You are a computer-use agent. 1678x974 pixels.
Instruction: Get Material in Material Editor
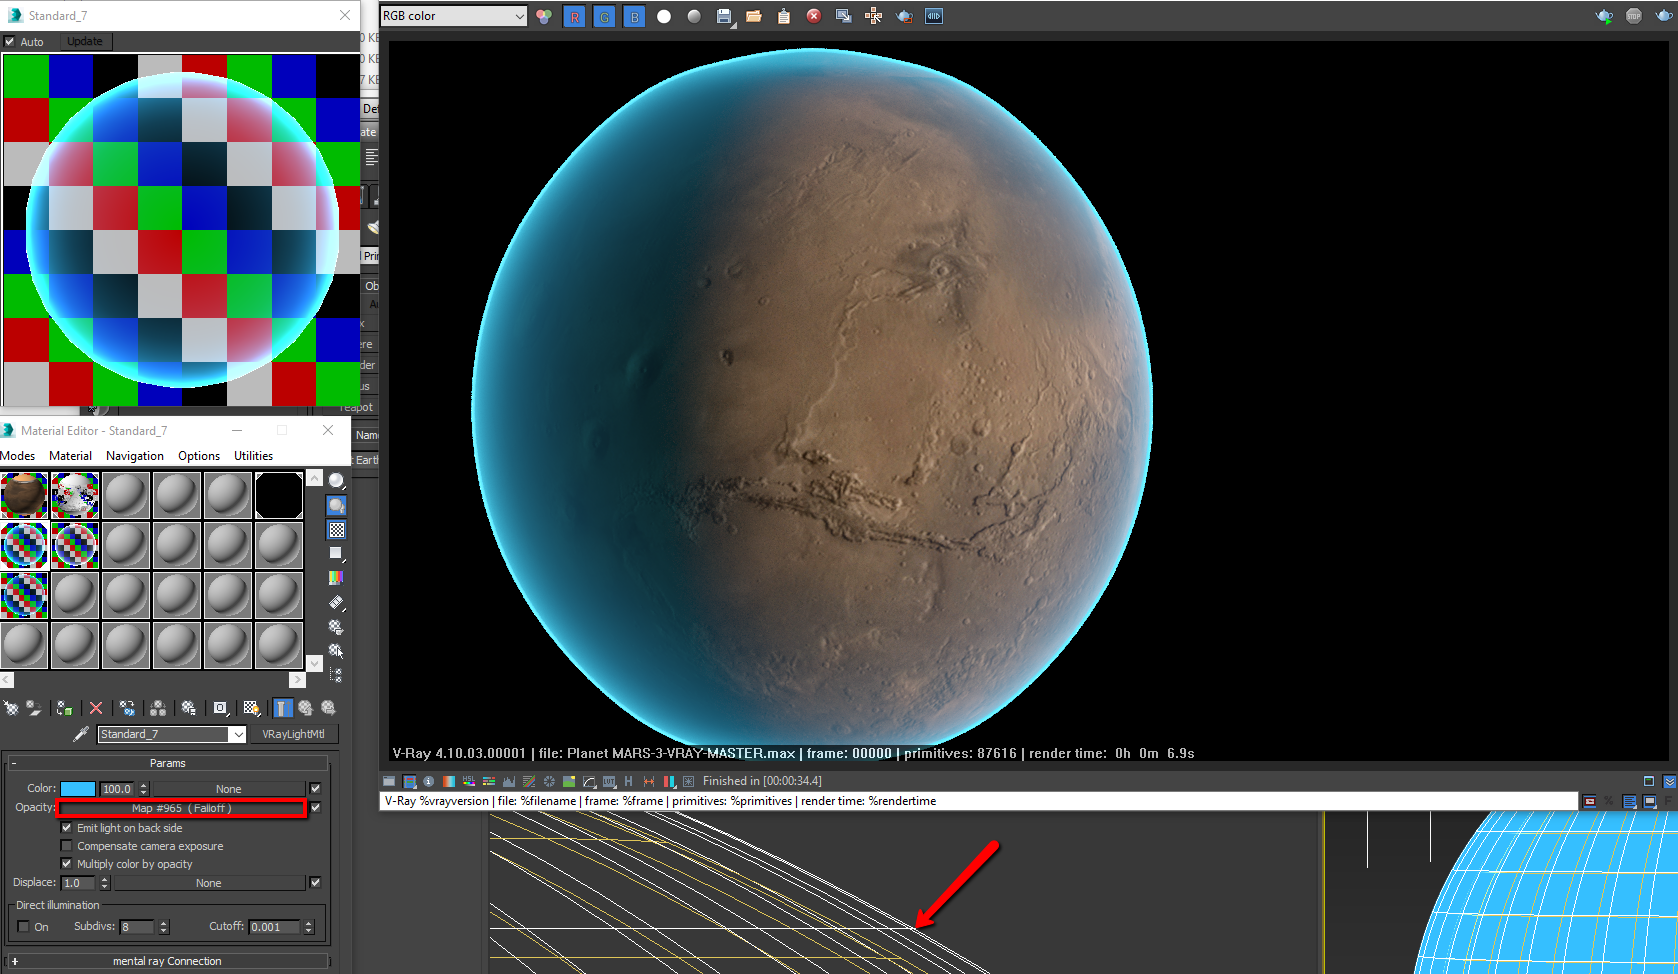click(x=11, y=708)
